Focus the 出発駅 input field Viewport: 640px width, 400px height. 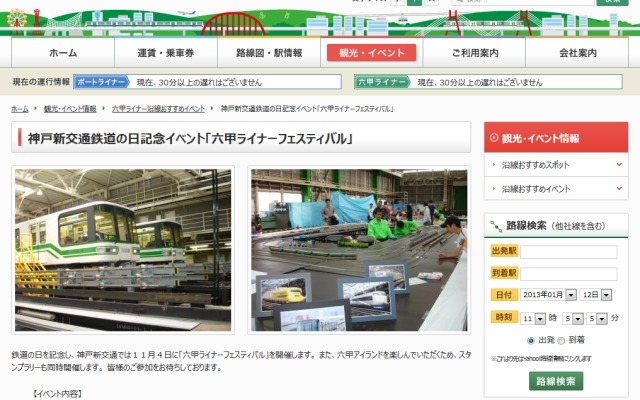coord(568,252)
